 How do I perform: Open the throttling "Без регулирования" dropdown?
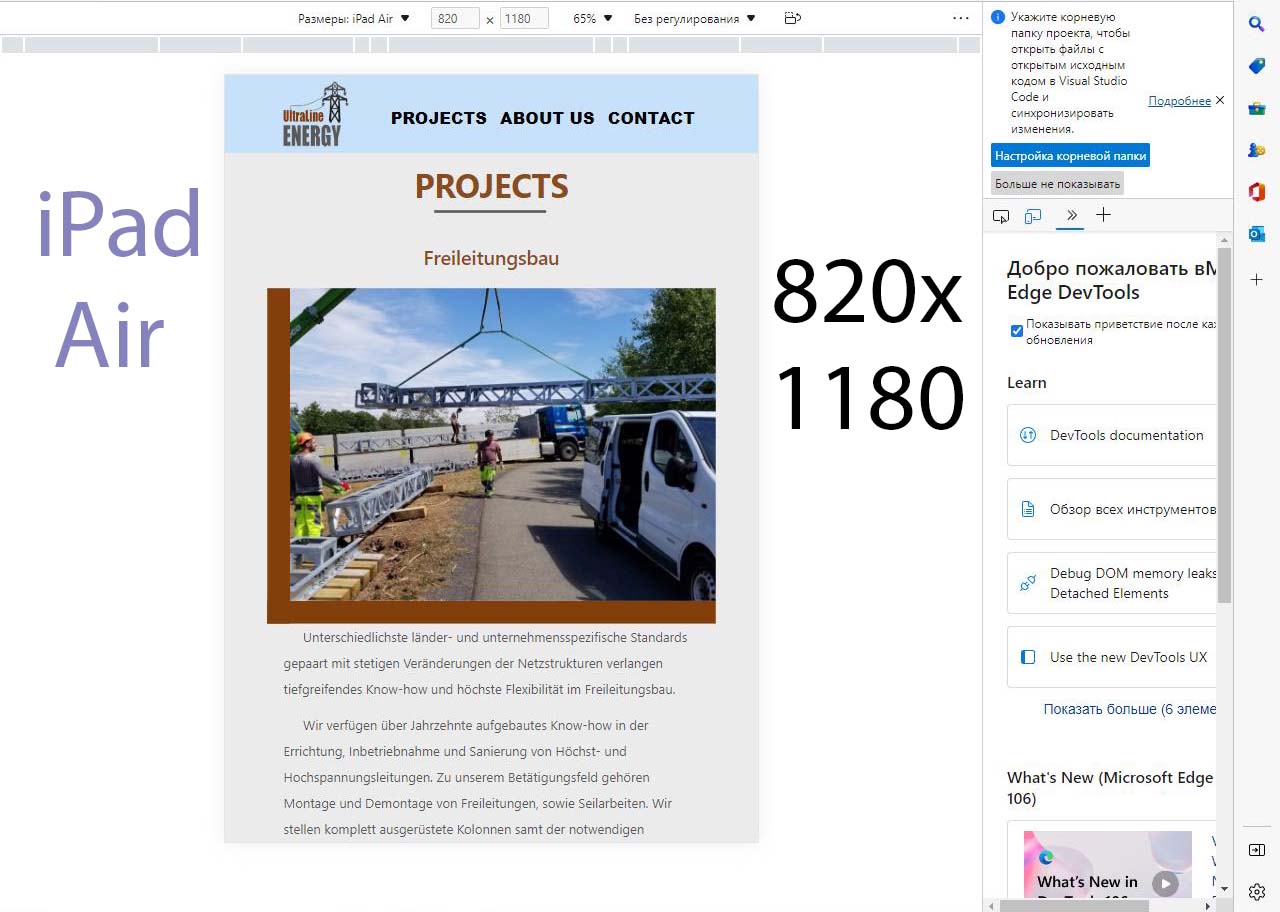pyautogui.click(x=695, y=18)
